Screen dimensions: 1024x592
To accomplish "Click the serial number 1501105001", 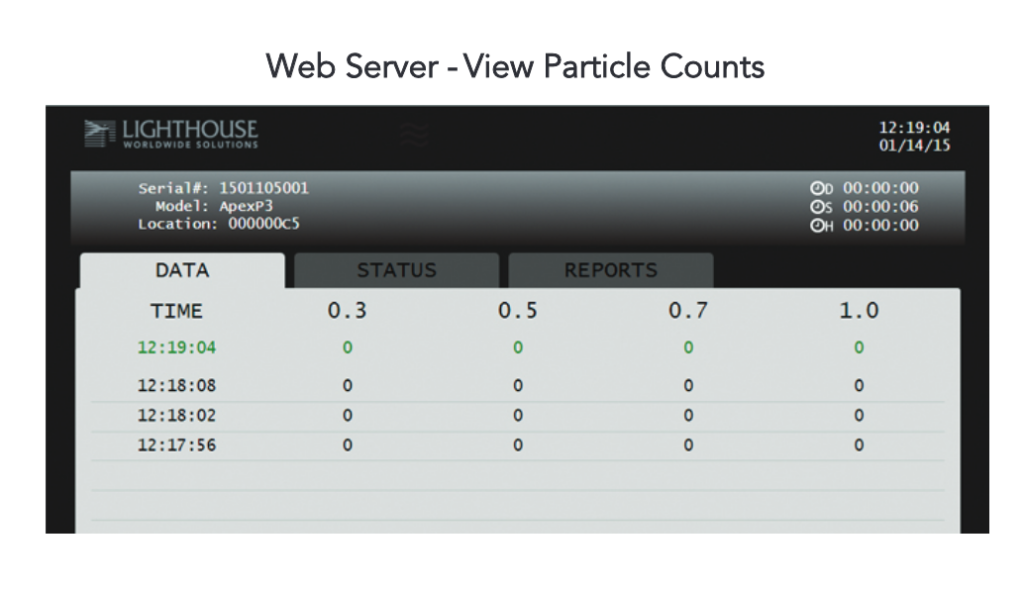I will click(264, 188).
